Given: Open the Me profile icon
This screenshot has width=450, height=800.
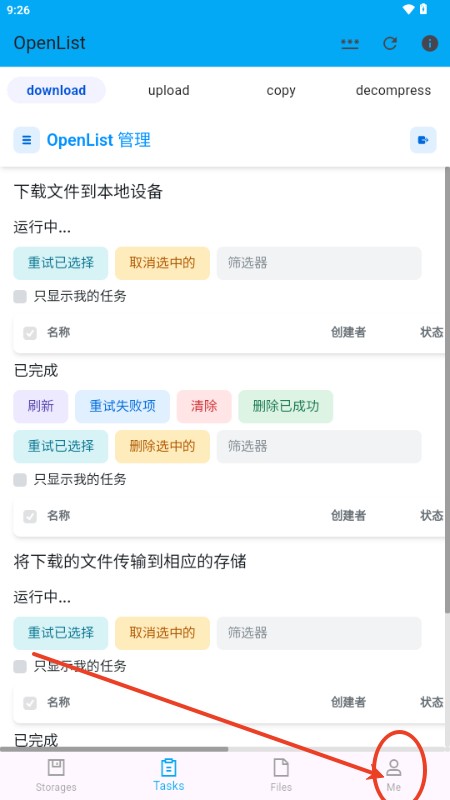Looking at the screenshot, I should click(x=393, y=776).
